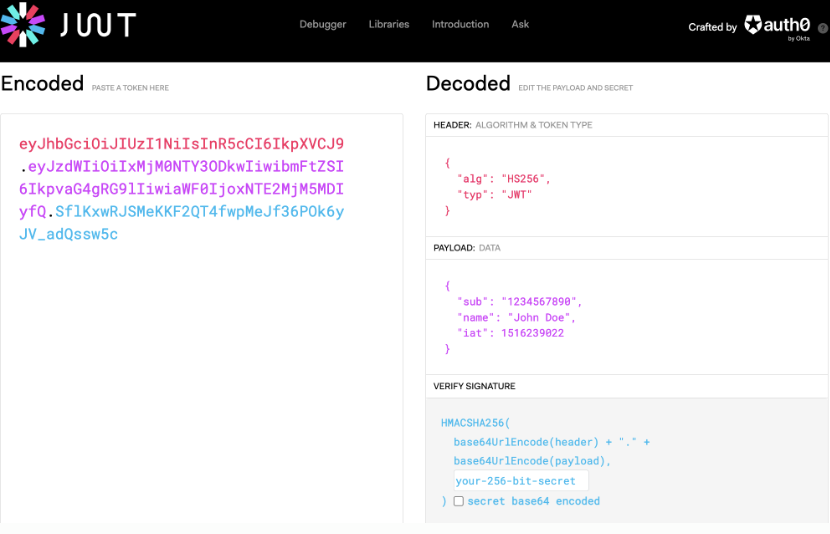Click the "typ": "JWT" header line
The width and height of the screenshot is (830, 534).
[494, 195]
